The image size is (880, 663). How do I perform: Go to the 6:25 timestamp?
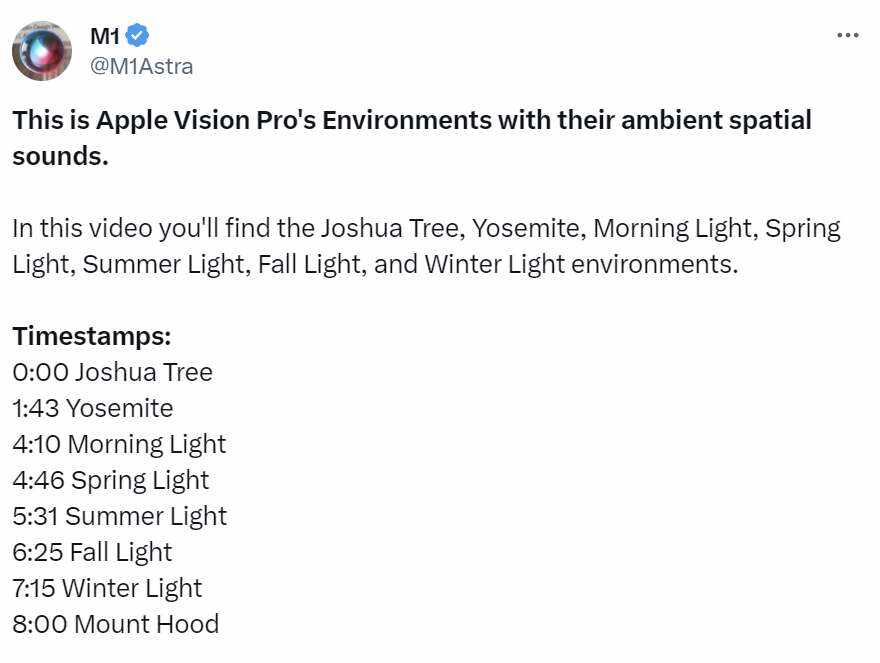(x=38, y=552)
